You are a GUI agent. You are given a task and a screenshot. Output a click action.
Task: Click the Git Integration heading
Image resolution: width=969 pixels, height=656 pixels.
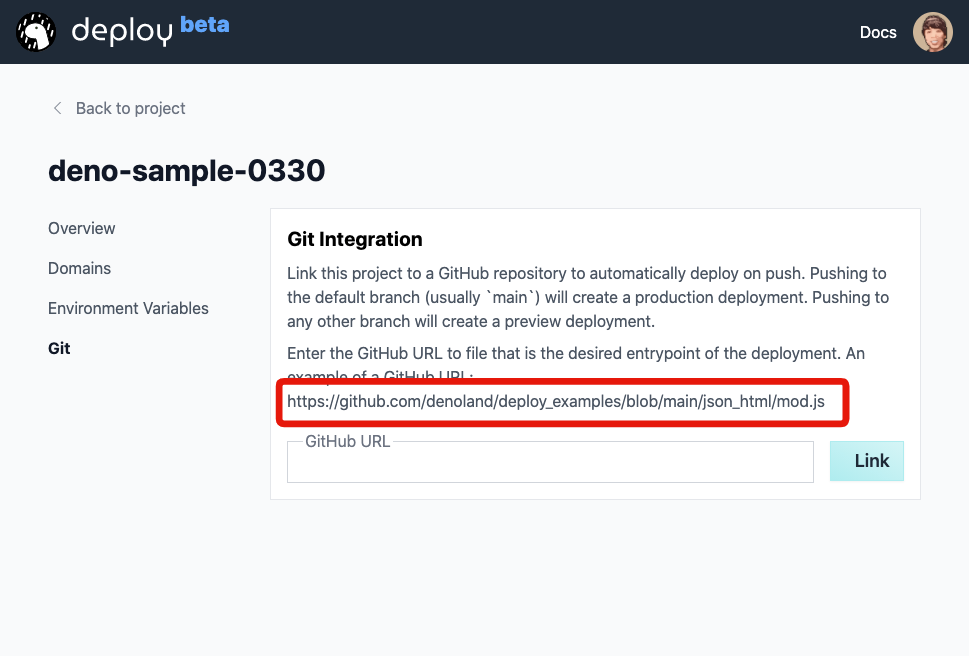(x=355, y=239)
